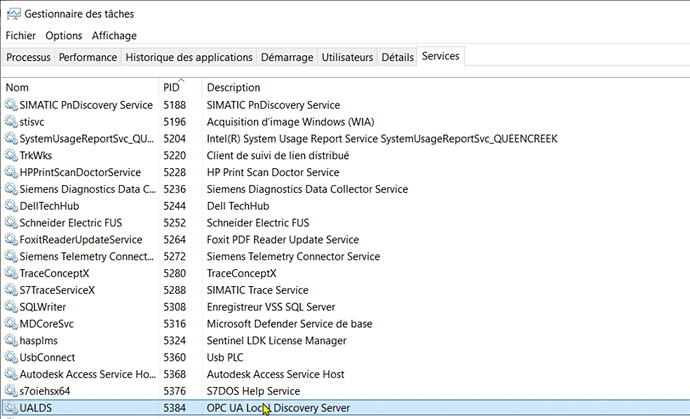Click PID value 5384
The width and height of the screenshot is (690, 419).
click(x=175, y=408)
